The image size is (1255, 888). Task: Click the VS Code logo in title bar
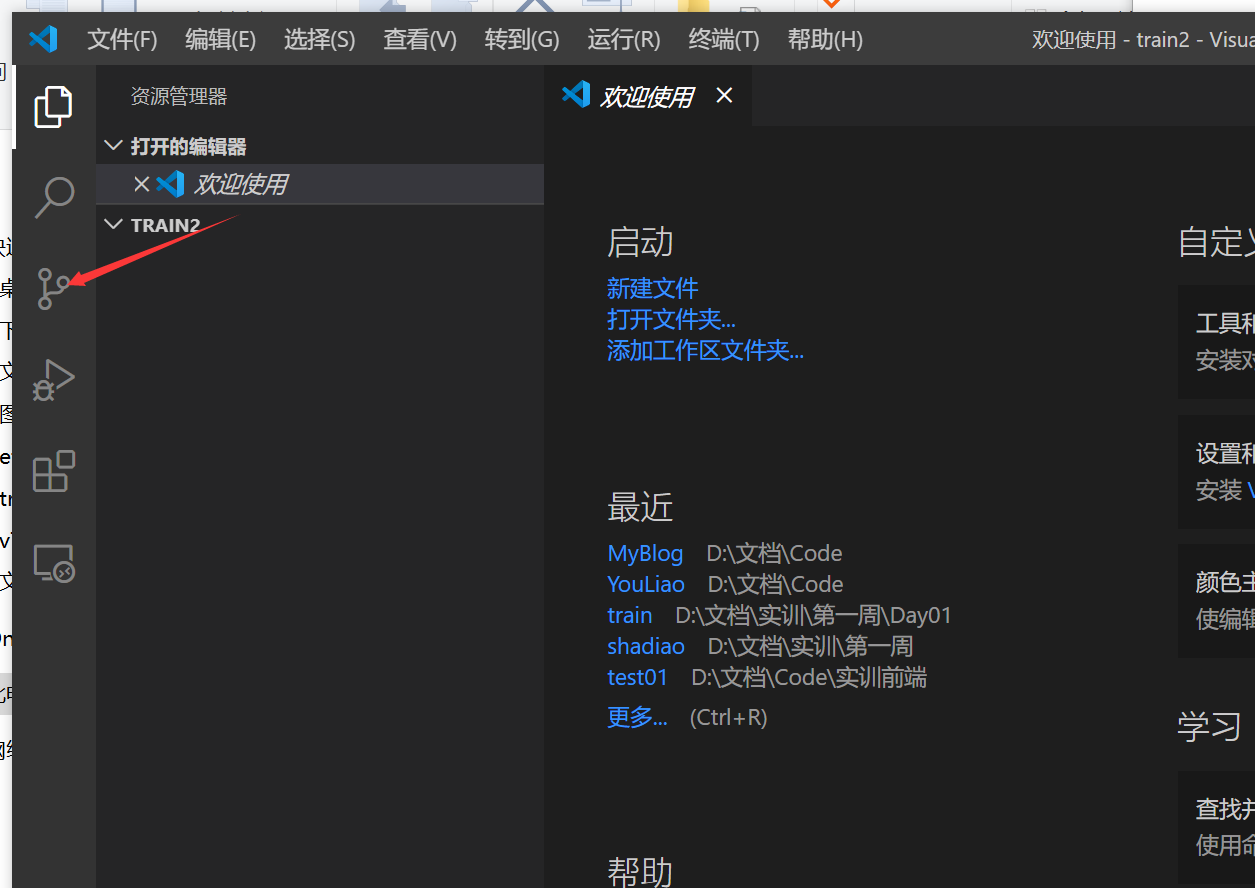tap(43, 39)
